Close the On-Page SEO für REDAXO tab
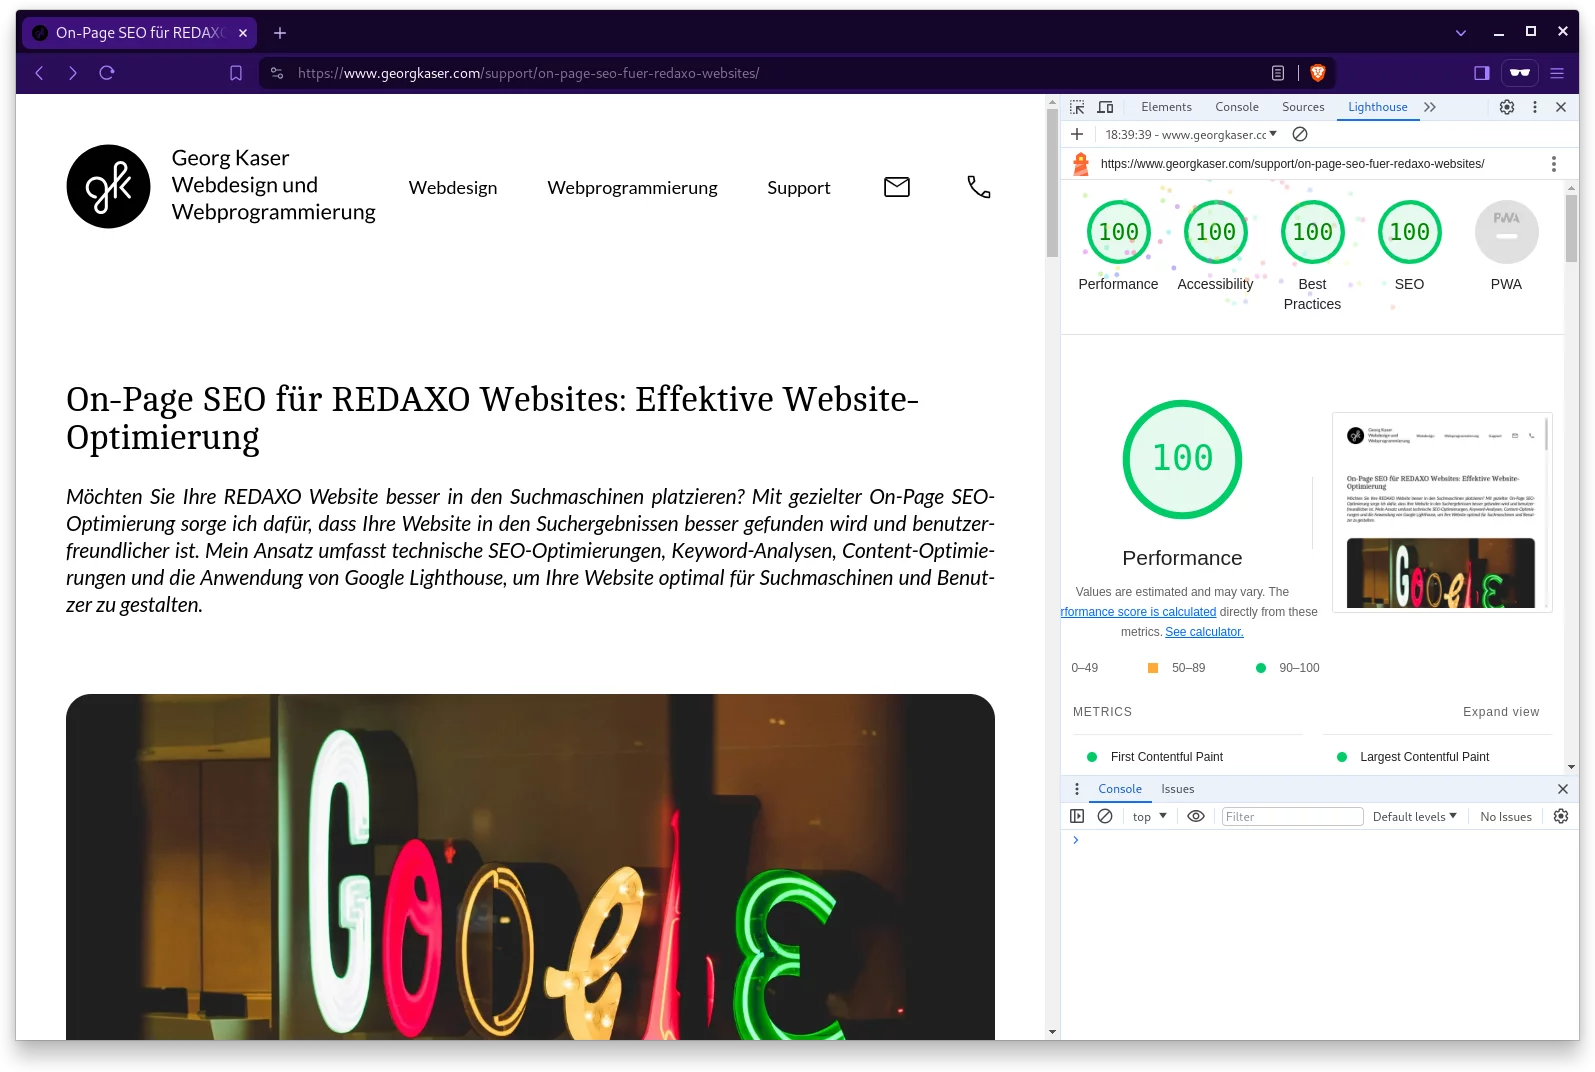Image resolution: width=1595 pixels, height=1072 pixels. pos(243,33)
